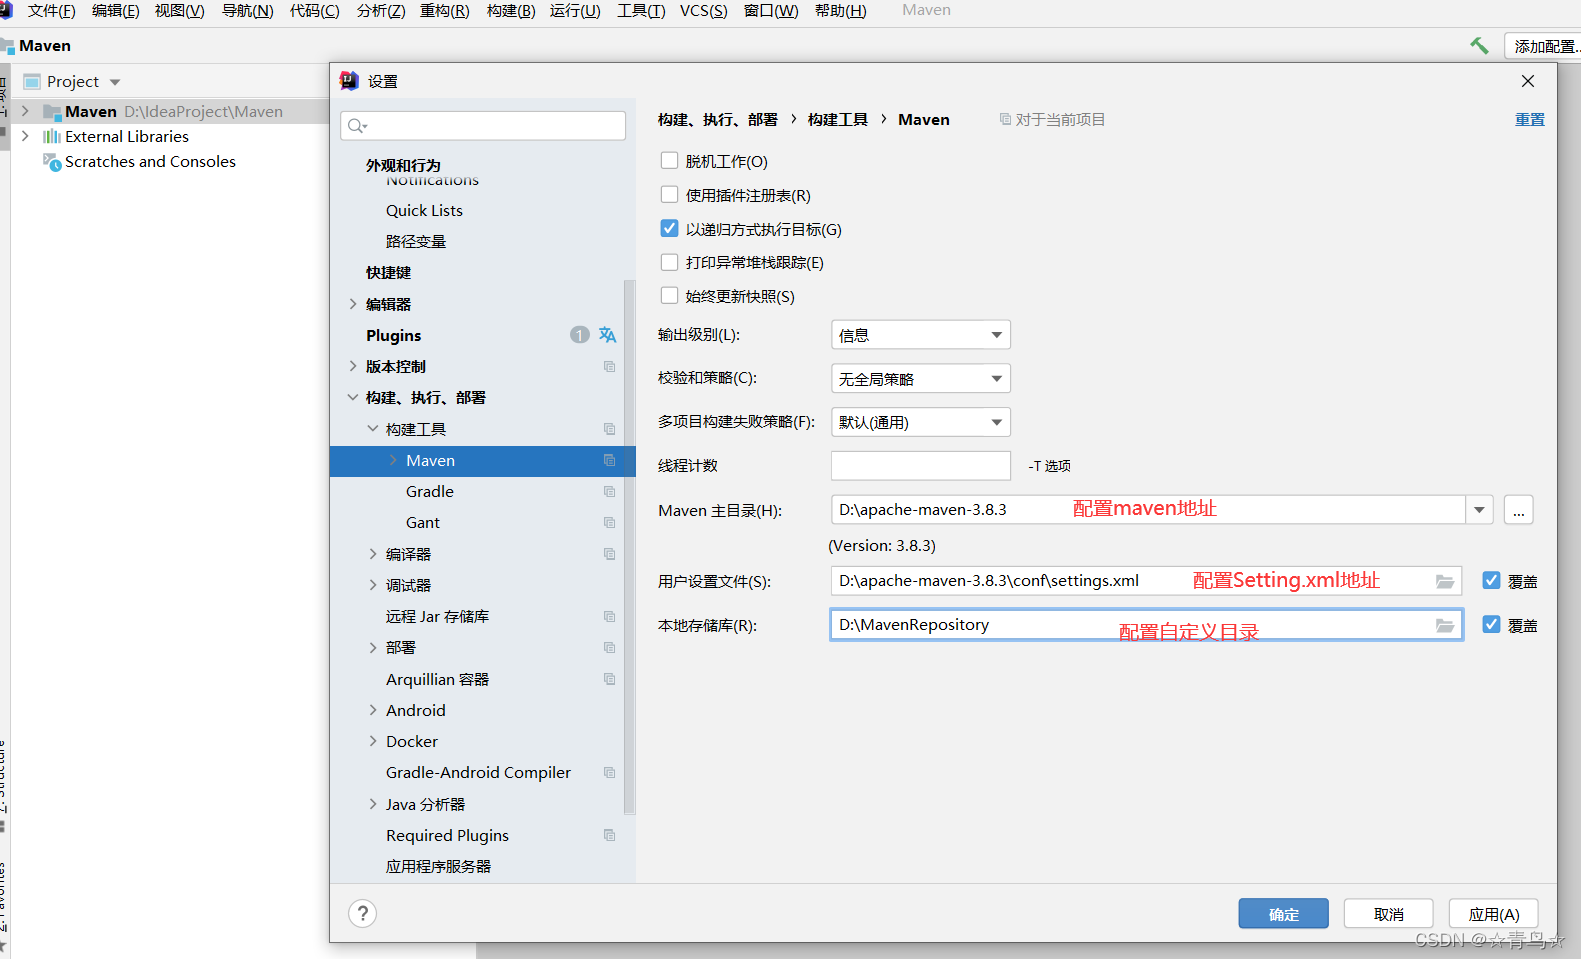The height and width of the screenshot is (959, 1581).
Task: Open the 导航(N) menu
Action: [x=247, y=11]
